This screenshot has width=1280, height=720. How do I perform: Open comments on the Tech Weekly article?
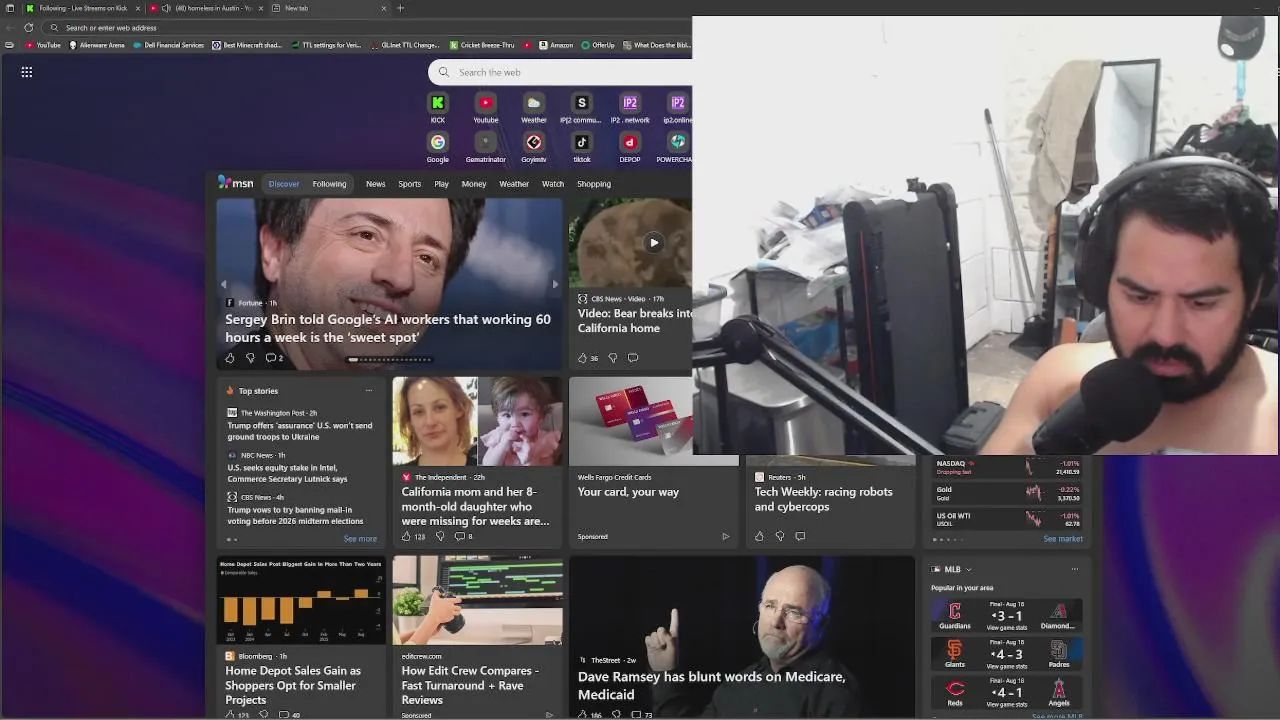pyautogui.click(x=800, y=536)
